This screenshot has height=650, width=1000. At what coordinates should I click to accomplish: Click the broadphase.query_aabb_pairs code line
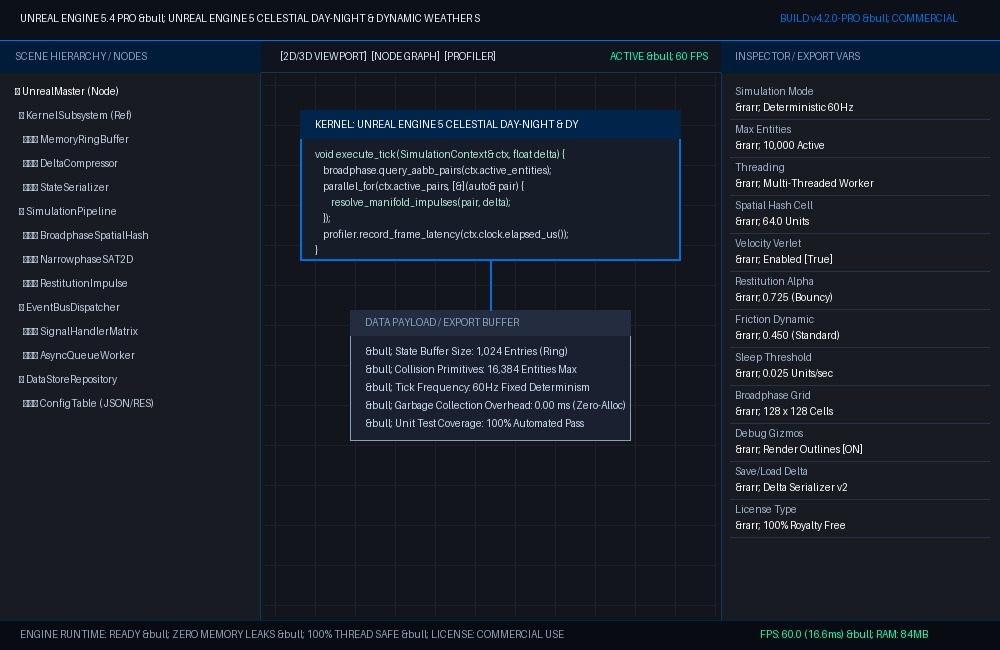point(437,170)
